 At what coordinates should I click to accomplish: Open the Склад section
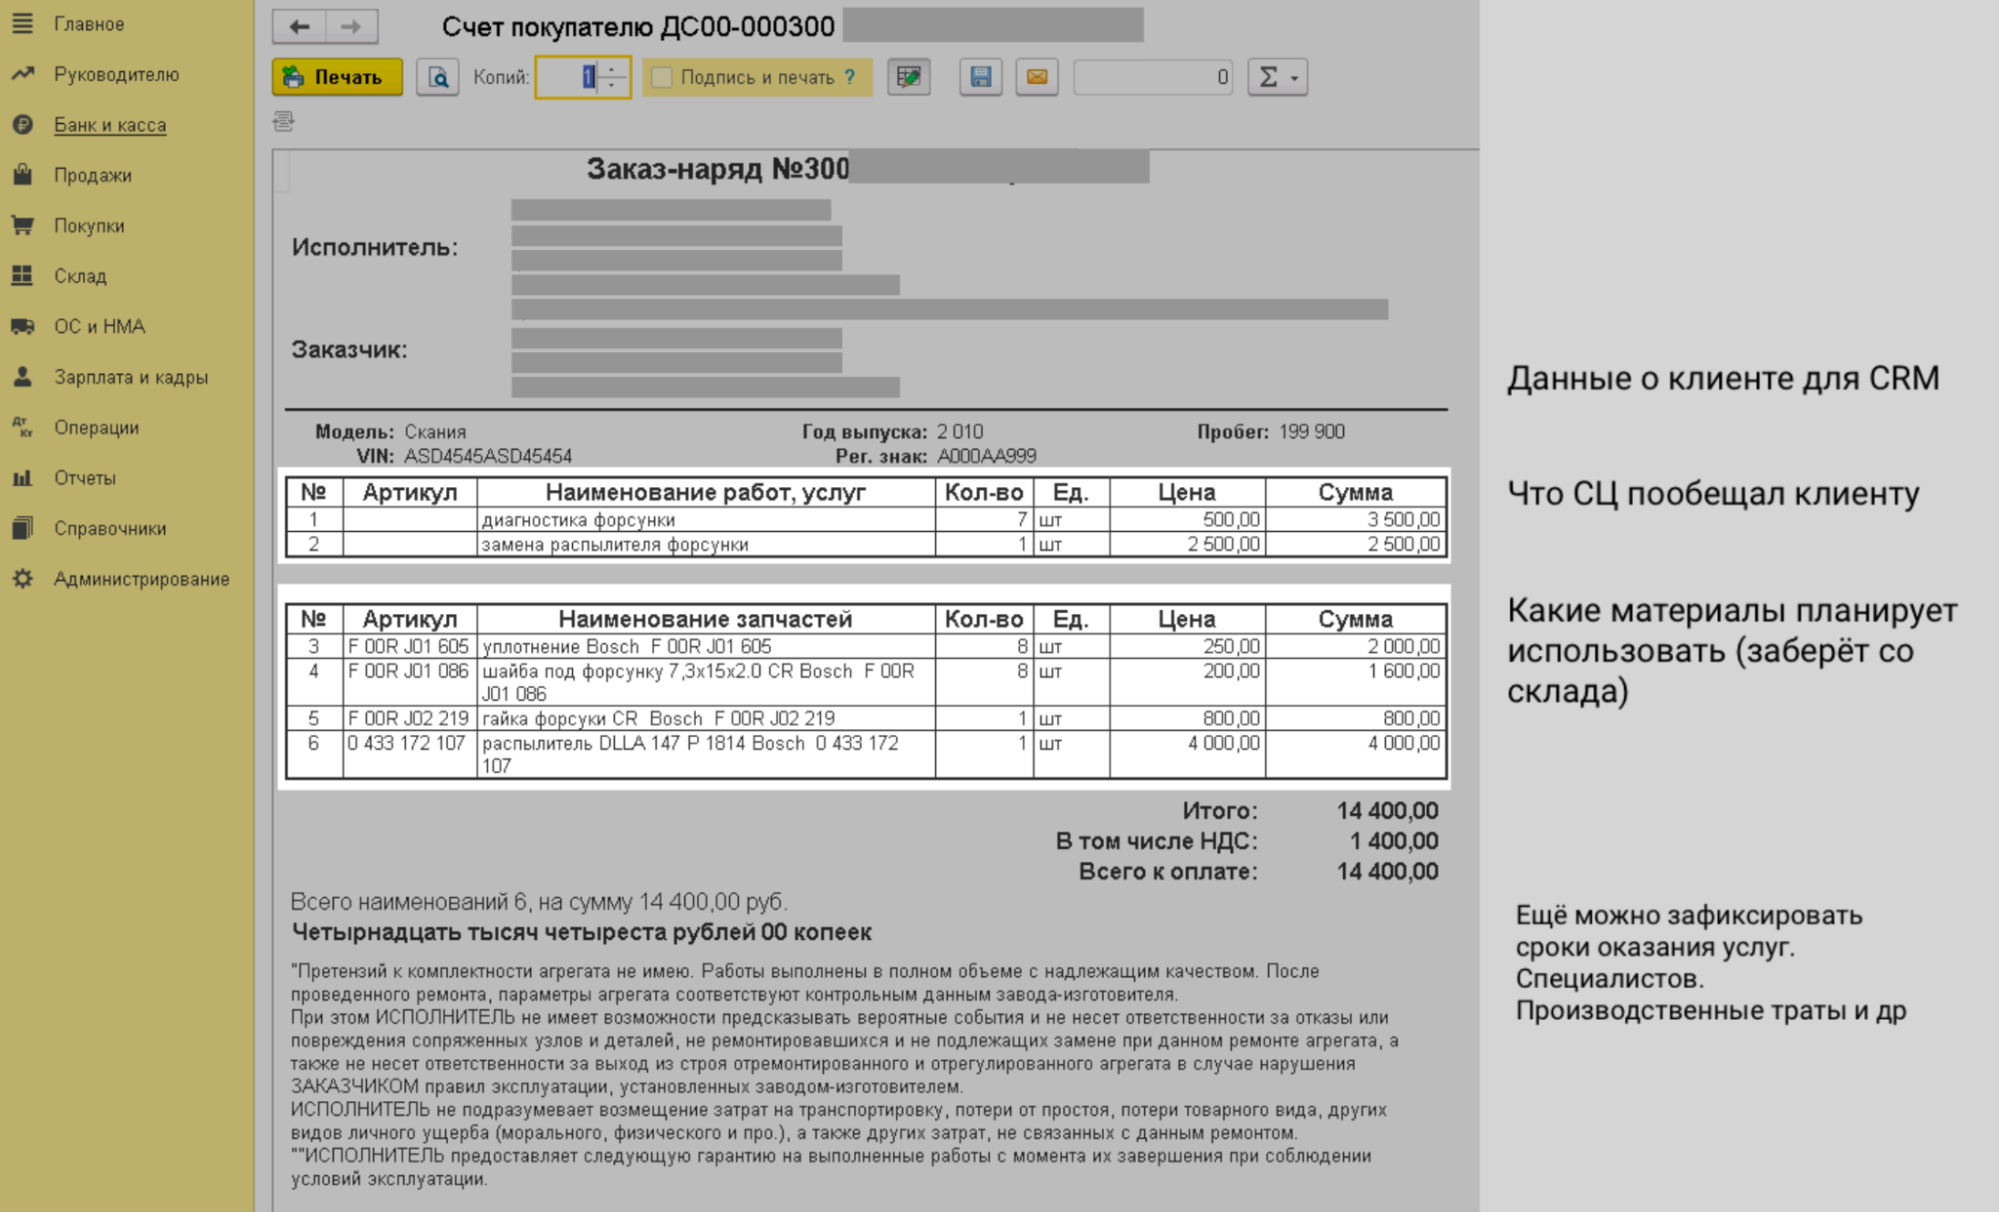[x=80, y=276]
